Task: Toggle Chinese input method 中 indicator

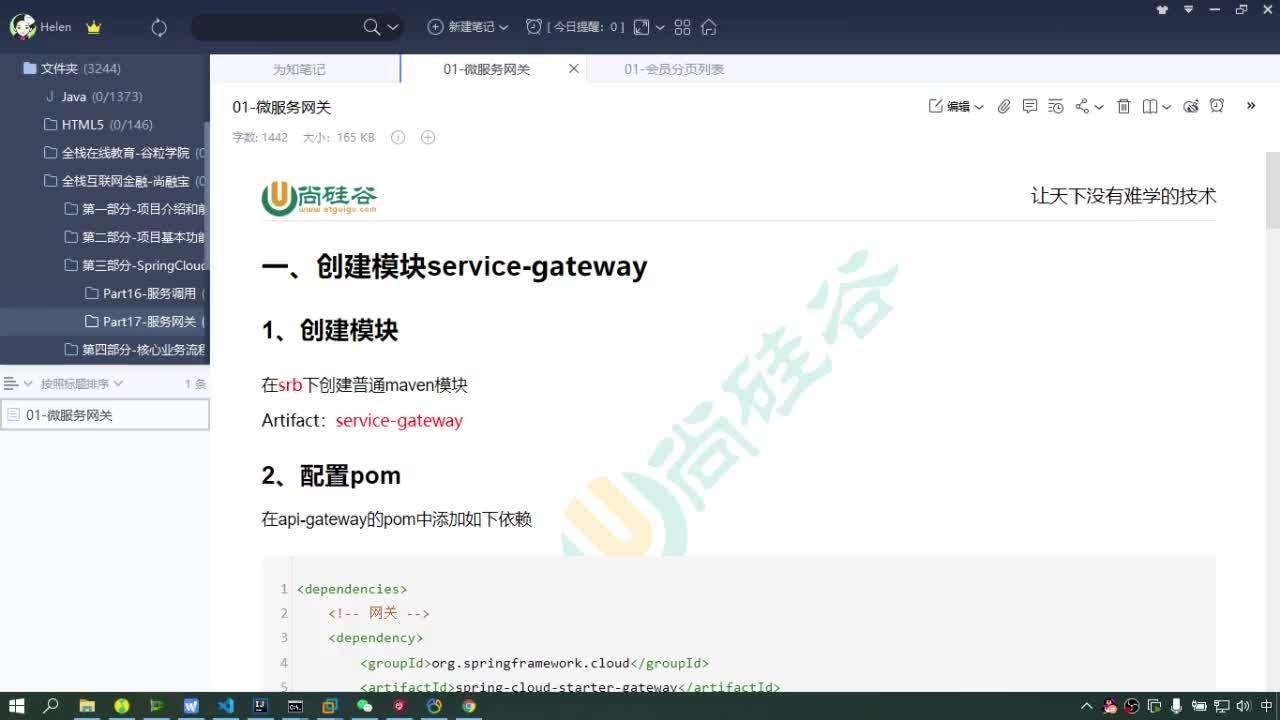Action: pos(1267,706)
